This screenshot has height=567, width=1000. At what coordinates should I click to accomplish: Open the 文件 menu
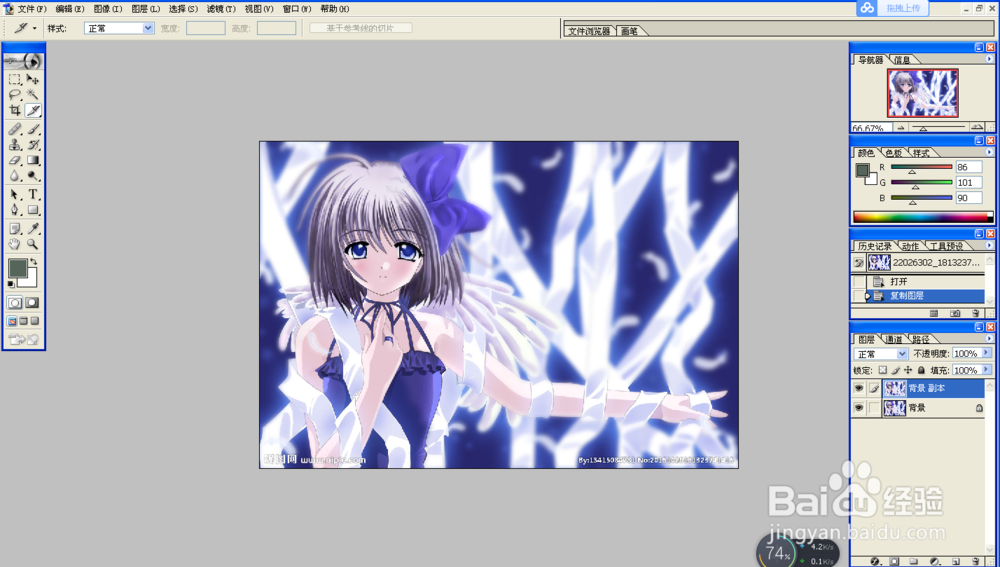[32, 9]
